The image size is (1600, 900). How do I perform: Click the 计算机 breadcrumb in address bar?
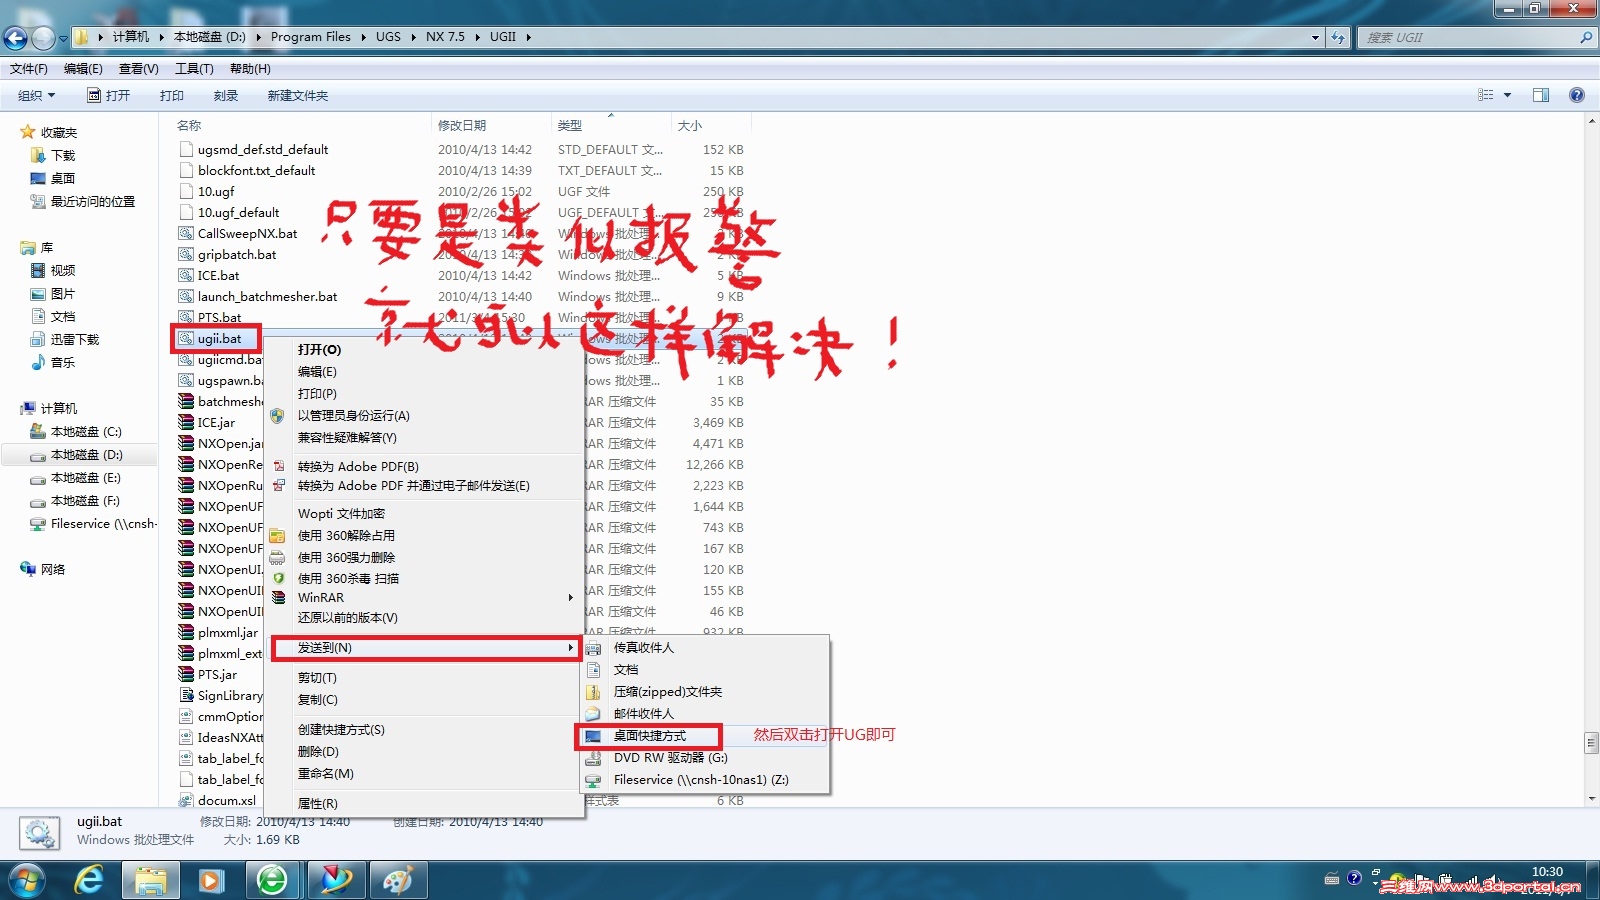click(x=131, y=37)
